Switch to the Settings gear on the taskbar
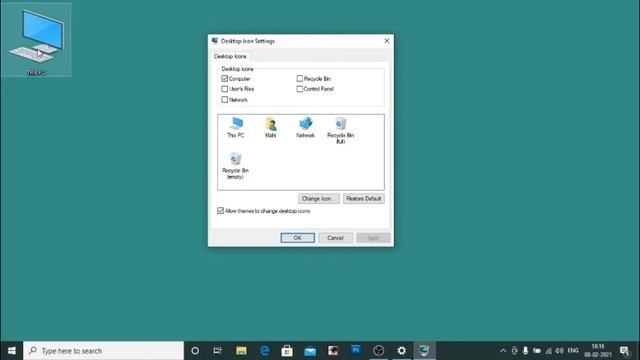 [402, 351]
